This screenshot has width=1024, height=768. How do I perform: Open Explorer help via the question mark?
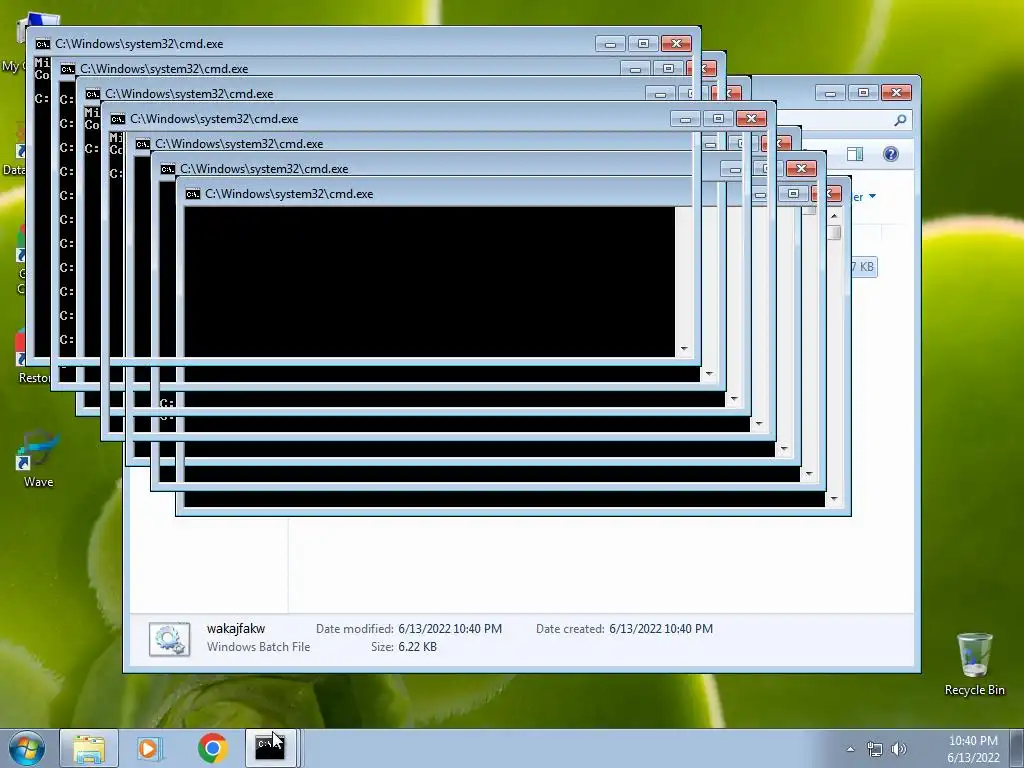(x=891, y=154)
